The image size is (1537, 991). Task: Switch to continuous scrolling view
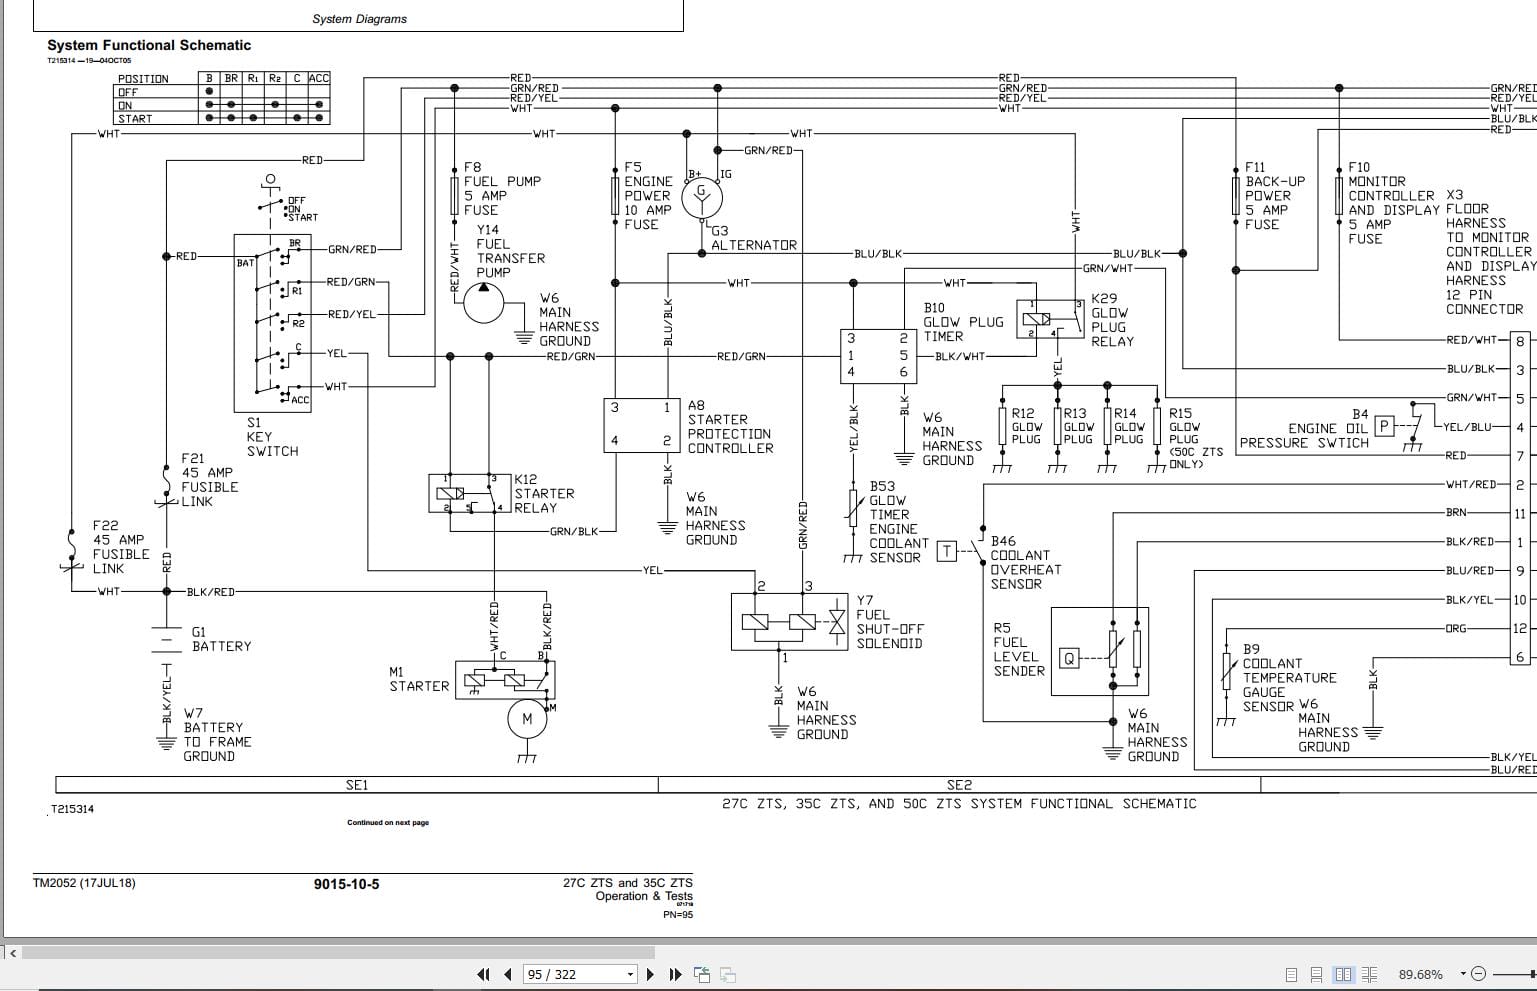pos(1317,974)
